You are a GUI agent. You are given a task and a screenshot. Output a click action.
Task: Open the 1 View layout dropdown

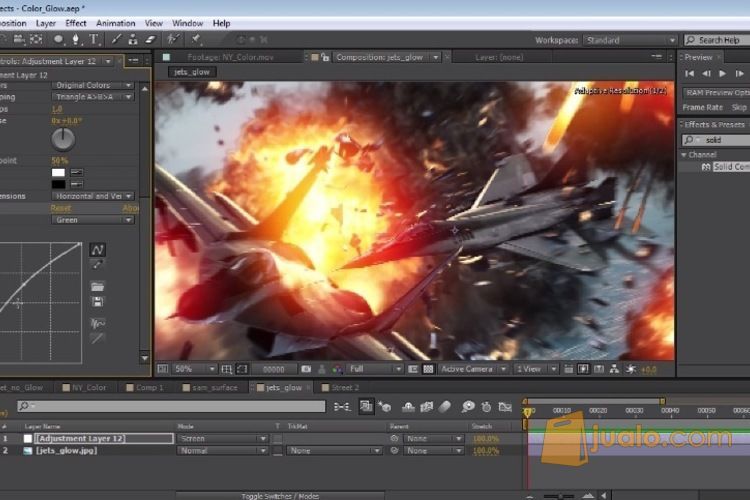(536, 369)
